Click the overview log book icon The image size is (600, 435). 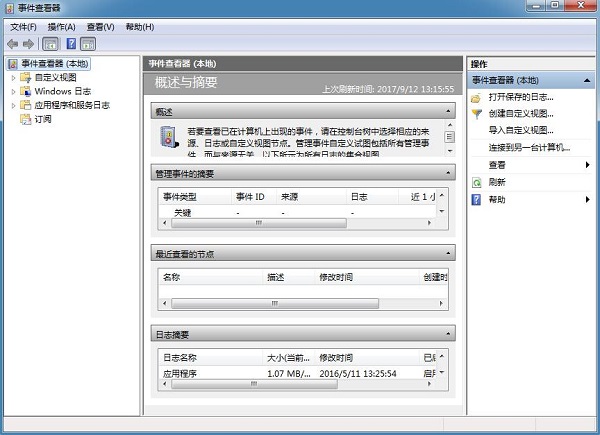(169, 137)
